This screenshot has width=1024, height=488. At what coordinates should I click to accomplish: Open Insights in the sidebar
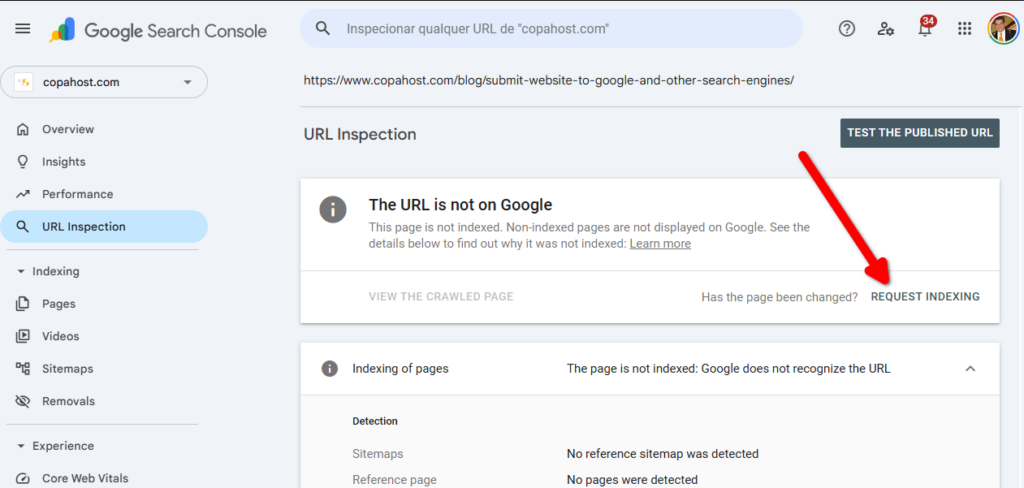click(x=64, y=161)
